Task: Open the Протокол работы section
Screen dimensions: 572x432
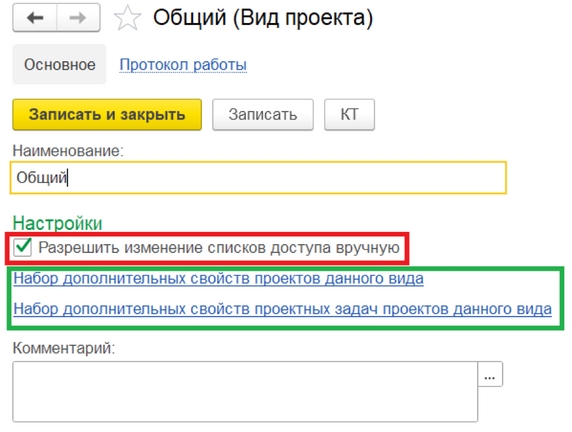Action: [x=183, y=65]
